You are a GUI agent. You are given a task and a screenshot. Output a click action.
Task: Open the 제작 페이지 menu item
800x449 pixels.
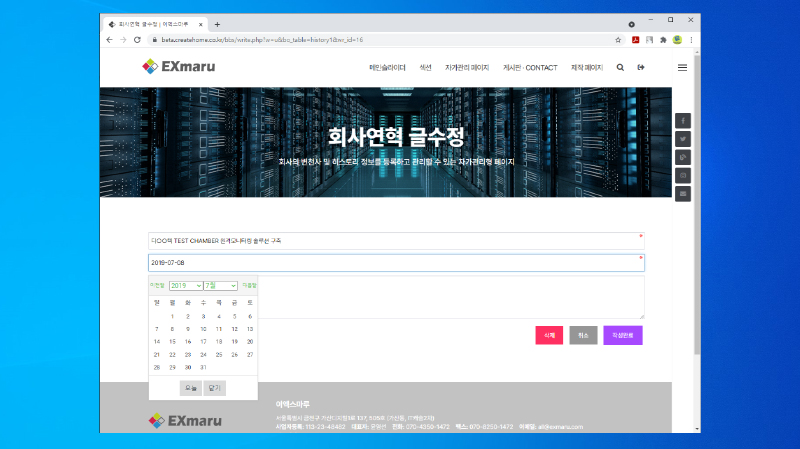587,67
